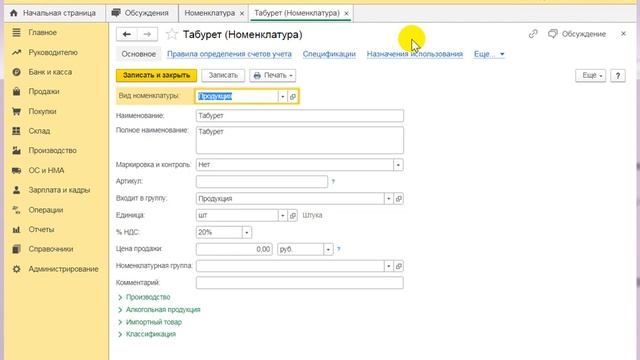The image size is (640, 360).
Task: Open the Номенклатурная группа item with its open icon
Action: click(x=399, y=266)
